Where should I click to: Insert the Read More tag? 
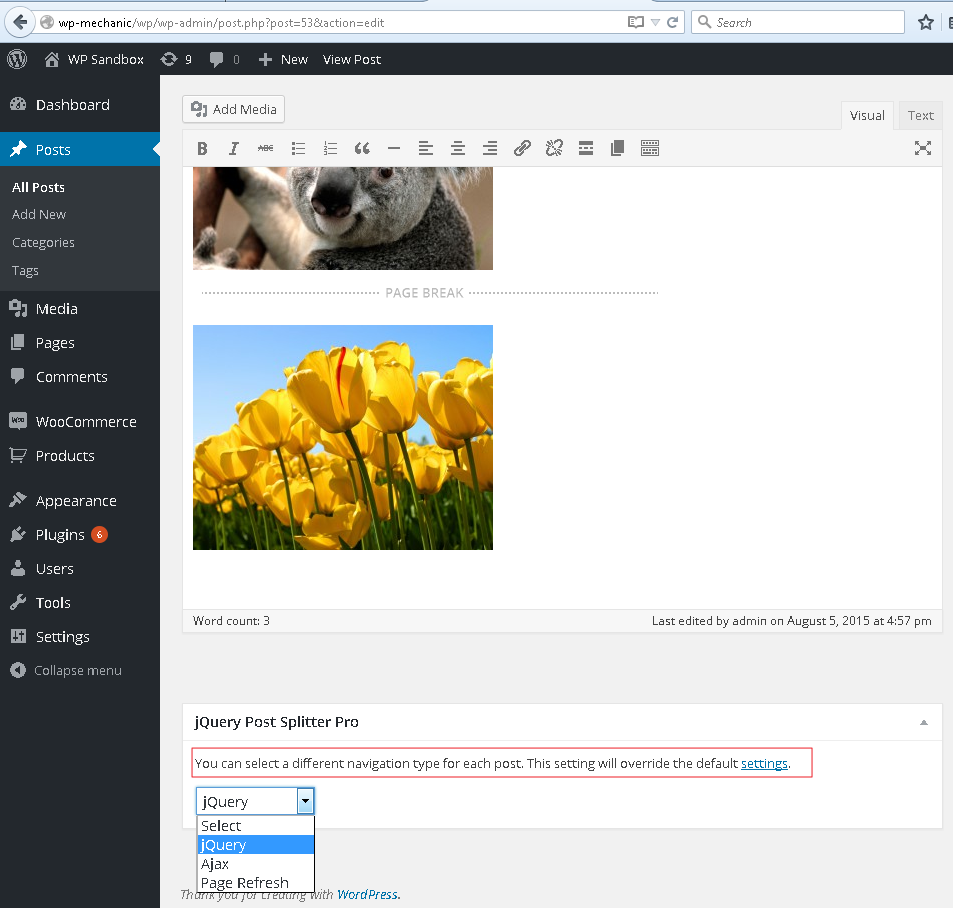586,149
